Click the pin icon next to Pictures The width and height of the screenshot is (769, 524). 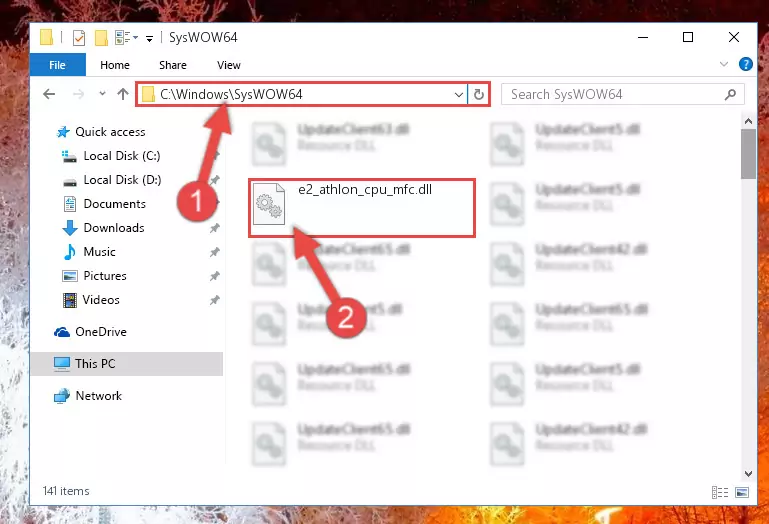point(214,276)
